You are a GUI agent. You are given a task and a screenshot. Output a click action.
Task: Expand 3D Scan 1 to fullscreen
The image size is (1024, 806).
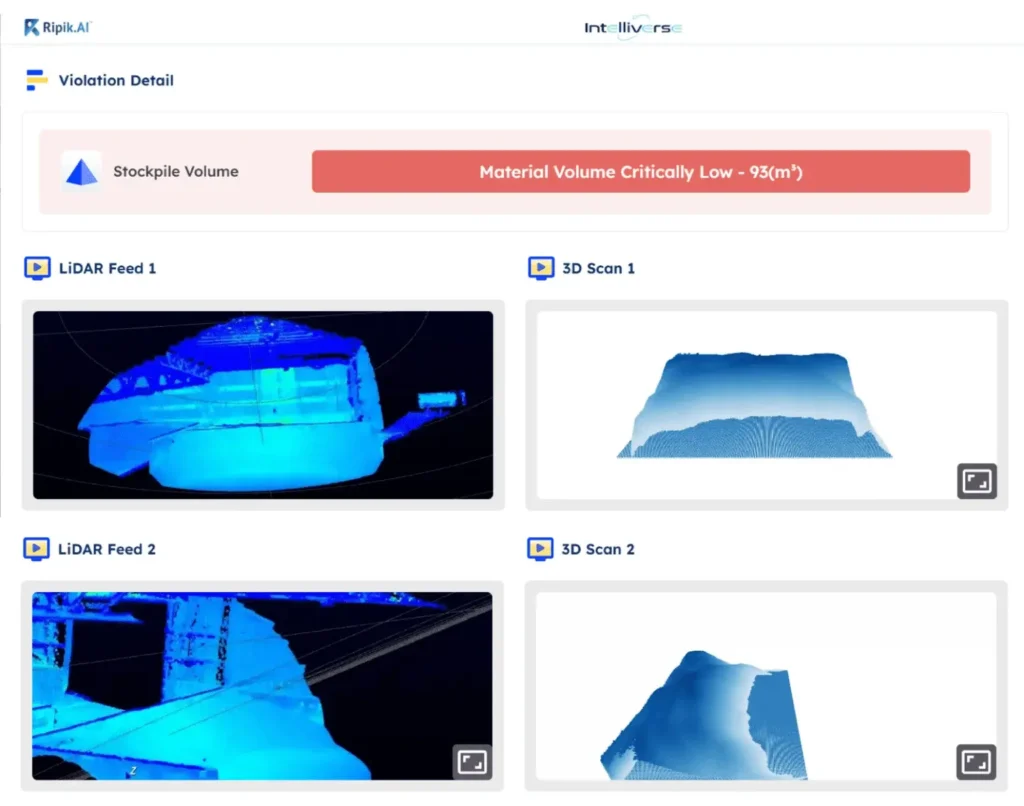[x=976, y=481]
